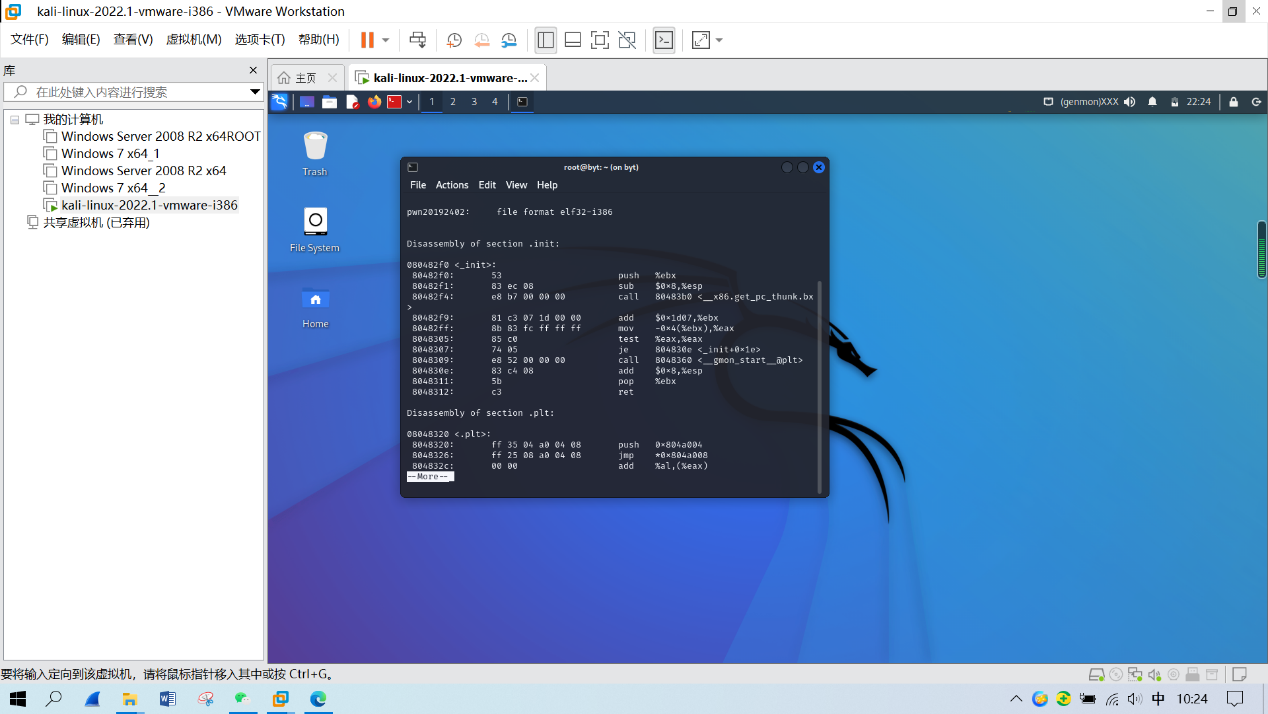Collapse the 我的计算机 tree node
The width and height of the screenshot is (1268, 714).
point(15,119)
